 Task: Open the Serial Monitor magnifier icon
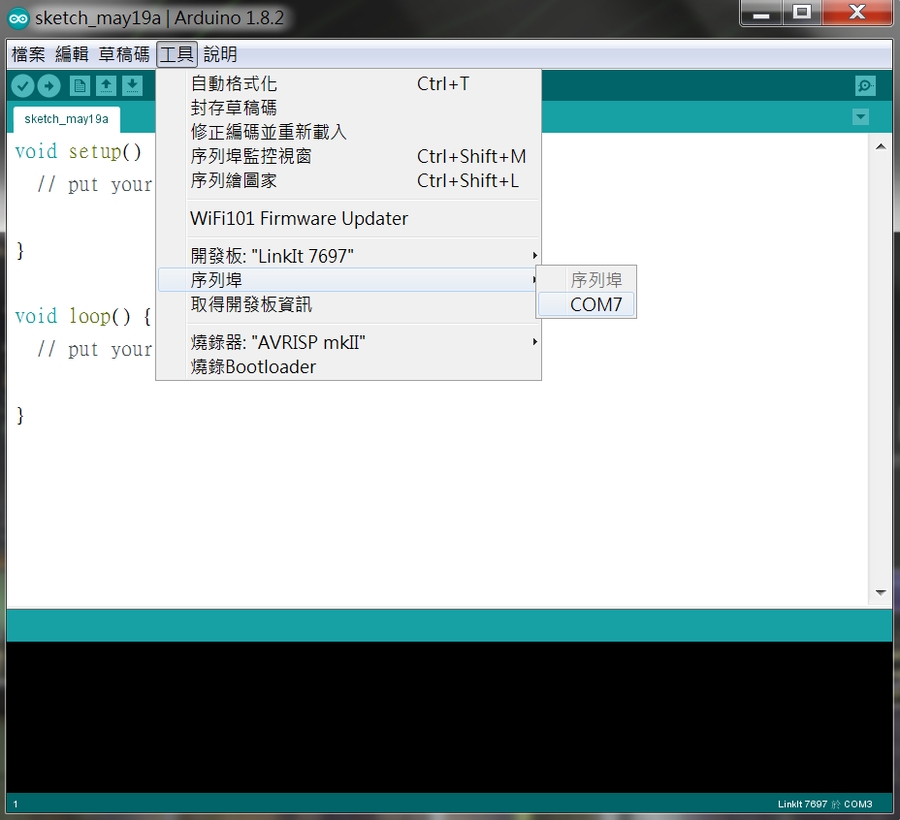[x=865, y=86]
